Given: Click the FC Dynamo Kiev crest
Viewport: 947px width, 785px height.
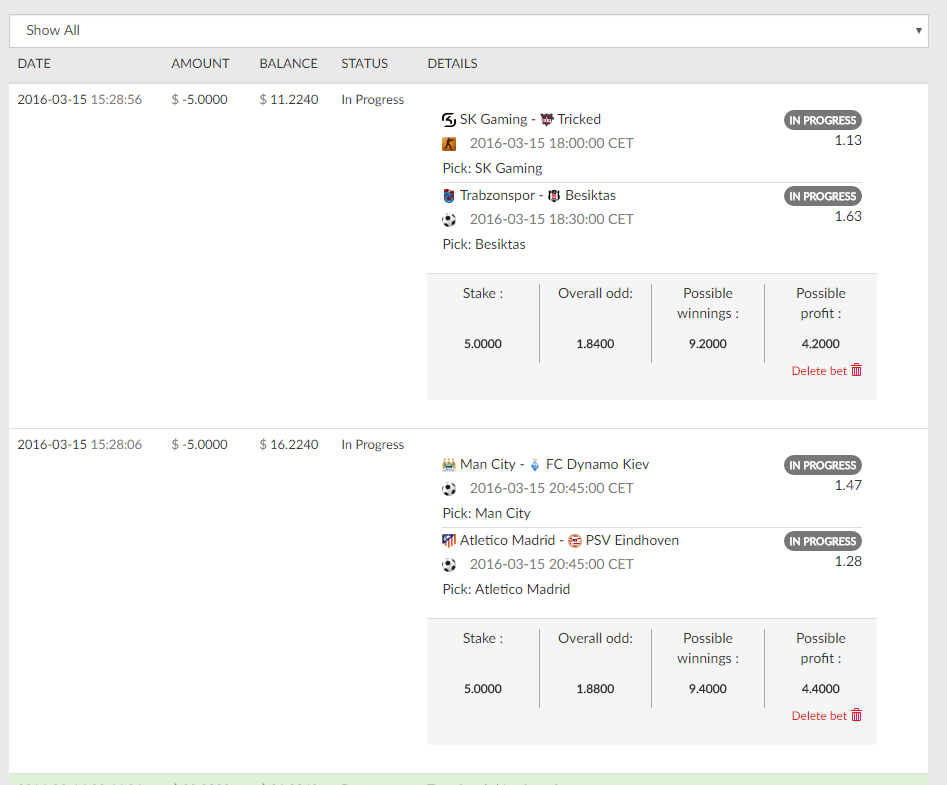Looking at the screenshot, I should tap(535, 464).
